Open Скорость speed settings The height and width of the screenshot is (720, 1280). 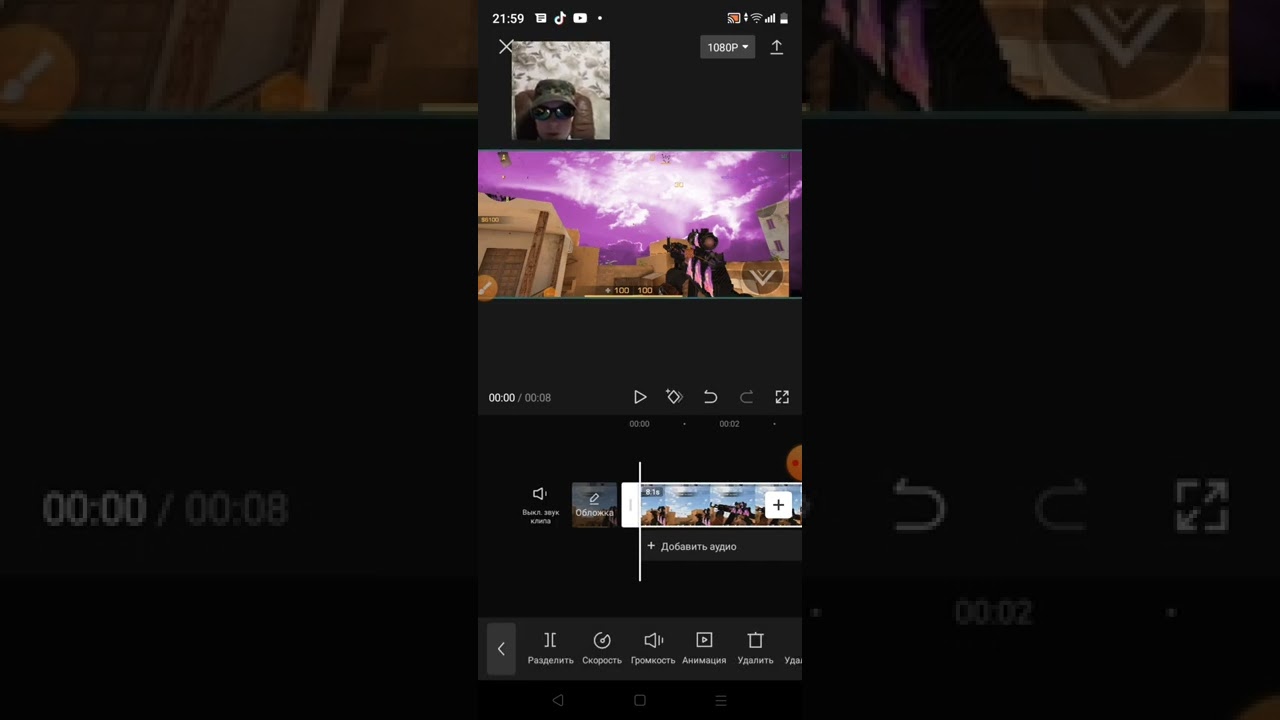(602, 648)
